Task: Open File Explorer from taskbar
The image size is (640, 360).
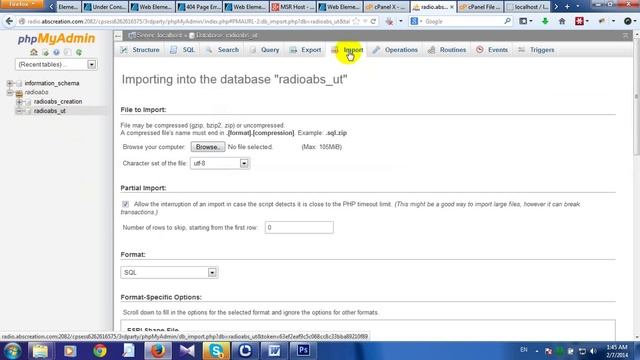Action: [x=40, y=351]
